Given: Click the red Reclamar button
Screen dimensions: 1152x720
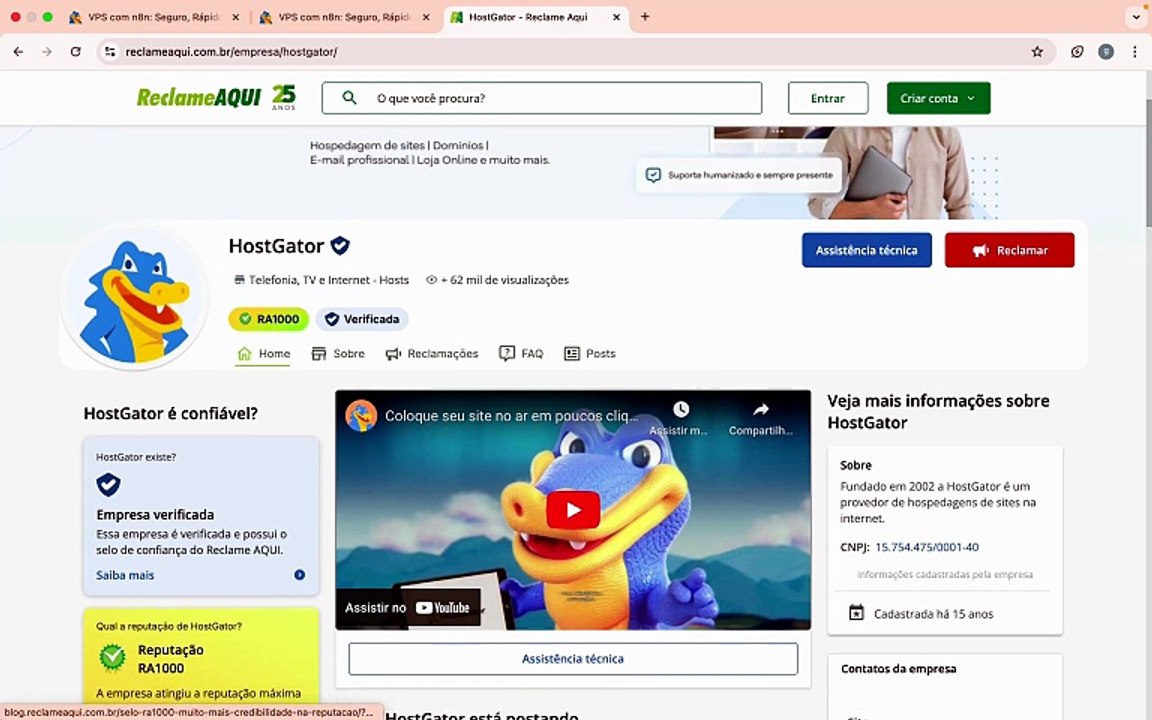Looking at the screenshot, I should [x=1009, y=250].
